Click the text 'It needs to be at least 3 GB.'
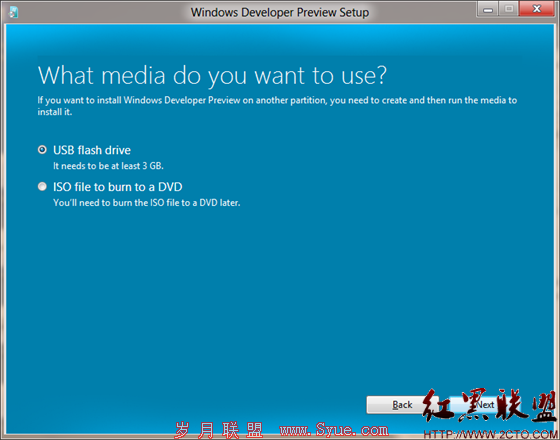The width and height of the screenshot is (560, 440). click(x=108, y=166)
